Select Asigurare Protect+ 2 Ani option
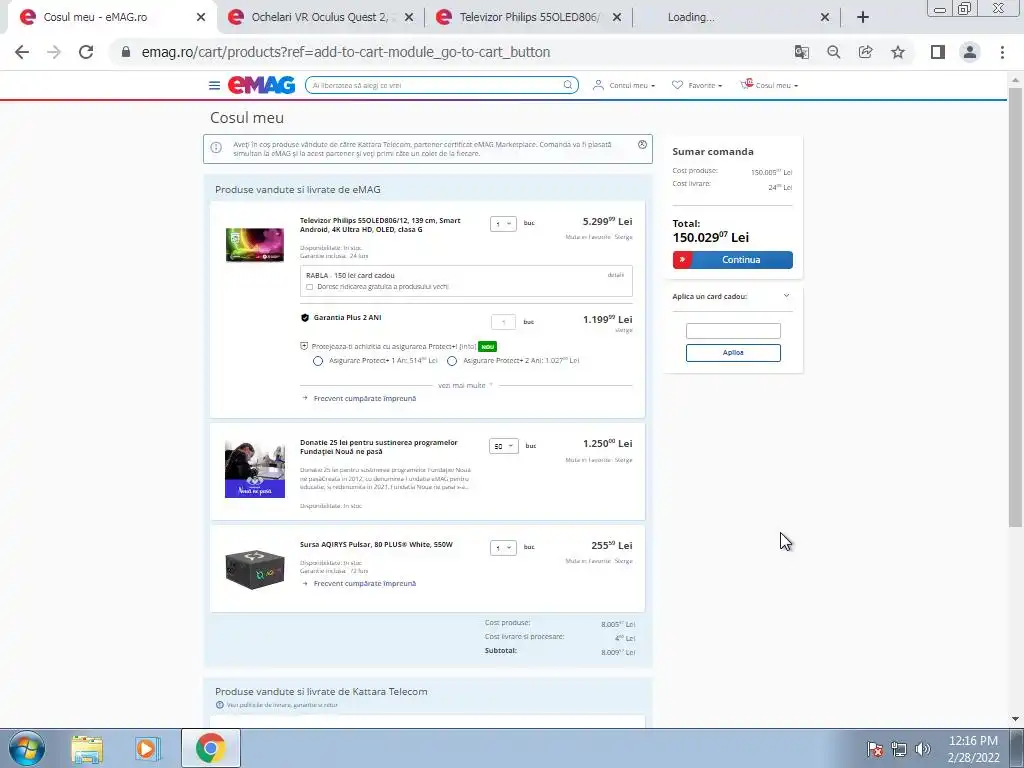Image resolution: width=1024 pixels, height=768 pixels. pyautogui.click(x=452, y=361)
